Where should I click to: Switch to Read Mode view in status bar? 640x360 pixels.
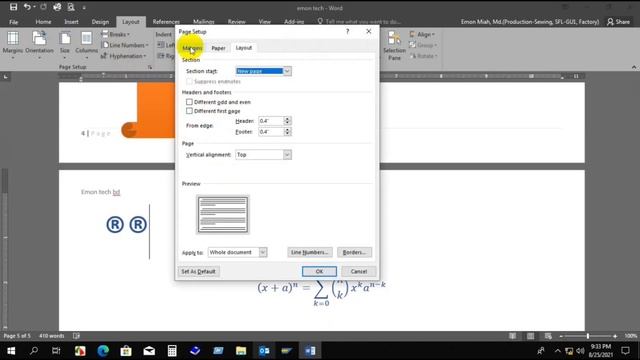(x=512, y=336)
